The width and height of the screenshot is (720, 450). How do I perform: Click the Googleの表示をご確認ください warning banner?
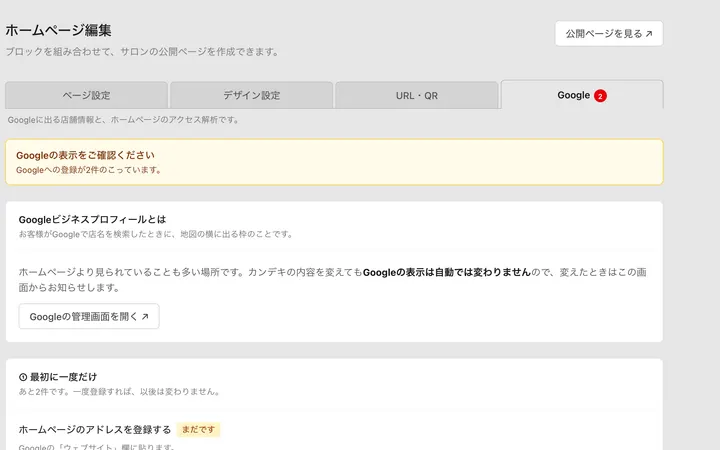click(334, 162)
